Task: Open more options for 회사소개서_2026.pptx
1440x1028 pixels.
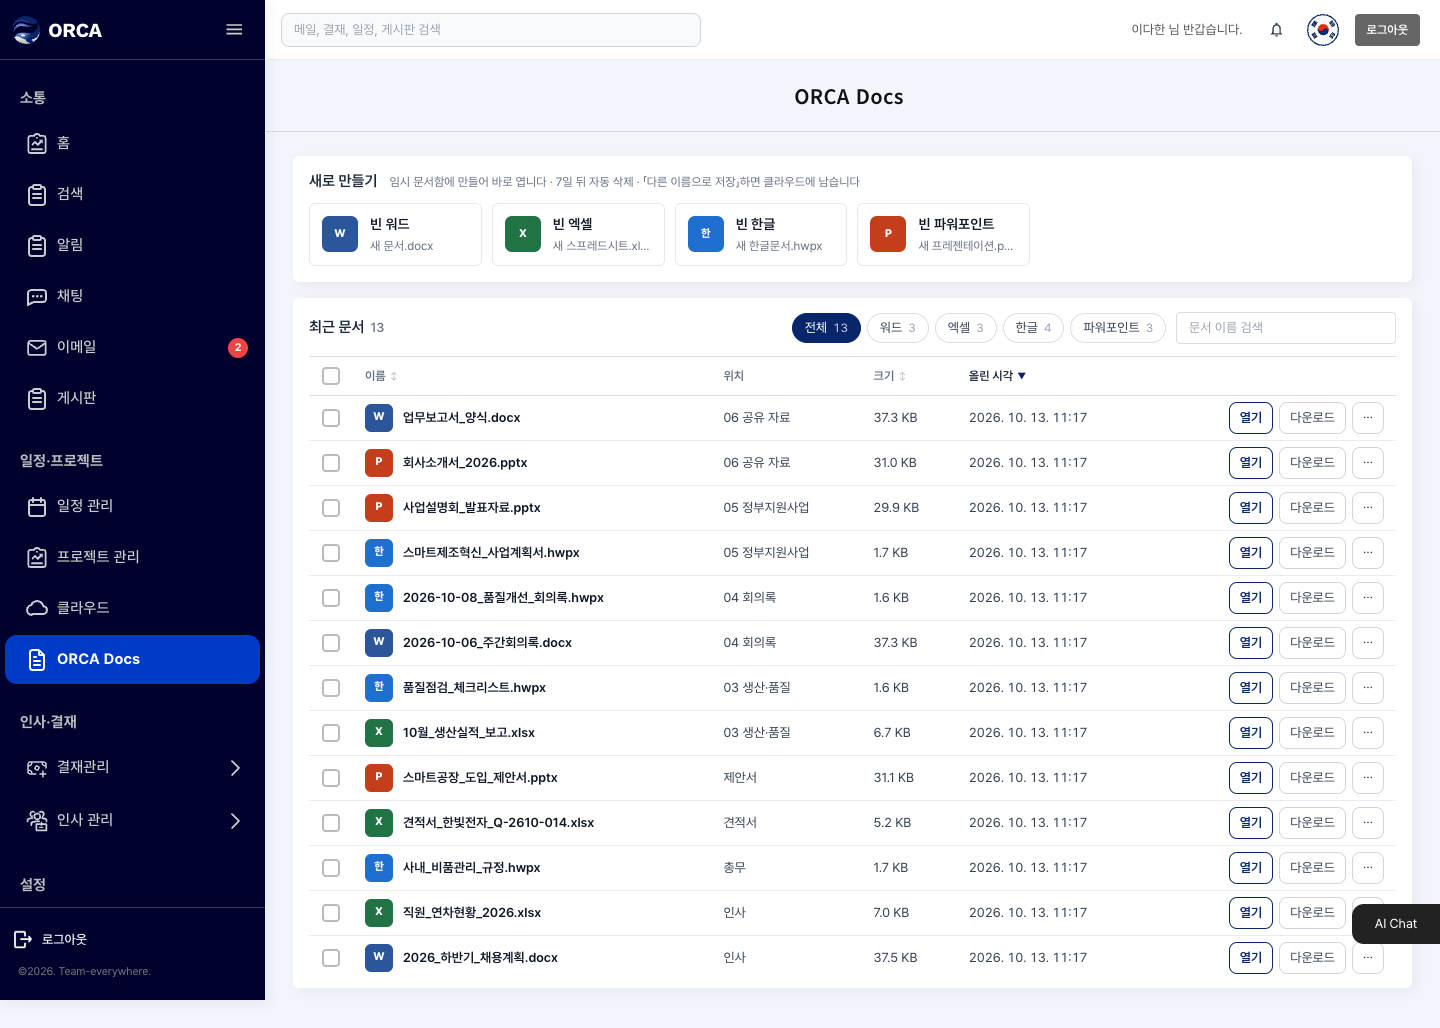Action: click(1368, 463)
